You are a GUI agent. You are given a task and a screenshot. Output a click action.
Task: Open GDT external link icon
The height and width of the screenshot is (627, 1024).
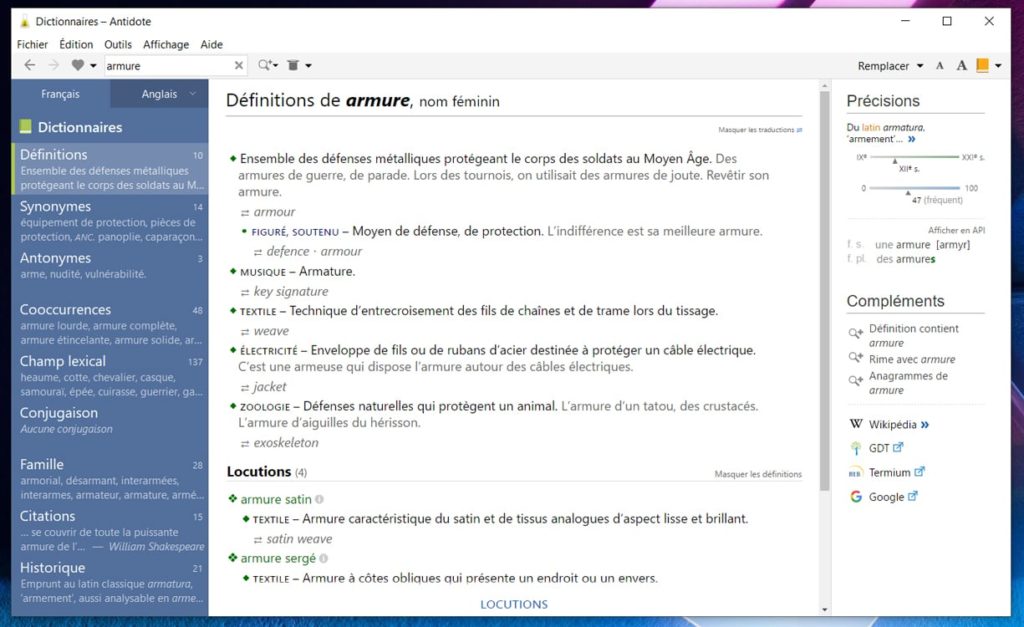(x=898, y=447)
